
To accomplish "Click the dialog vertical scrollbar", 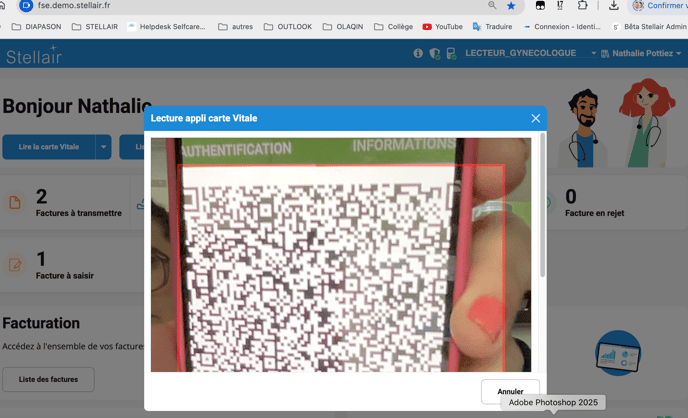I will (542, 210).
